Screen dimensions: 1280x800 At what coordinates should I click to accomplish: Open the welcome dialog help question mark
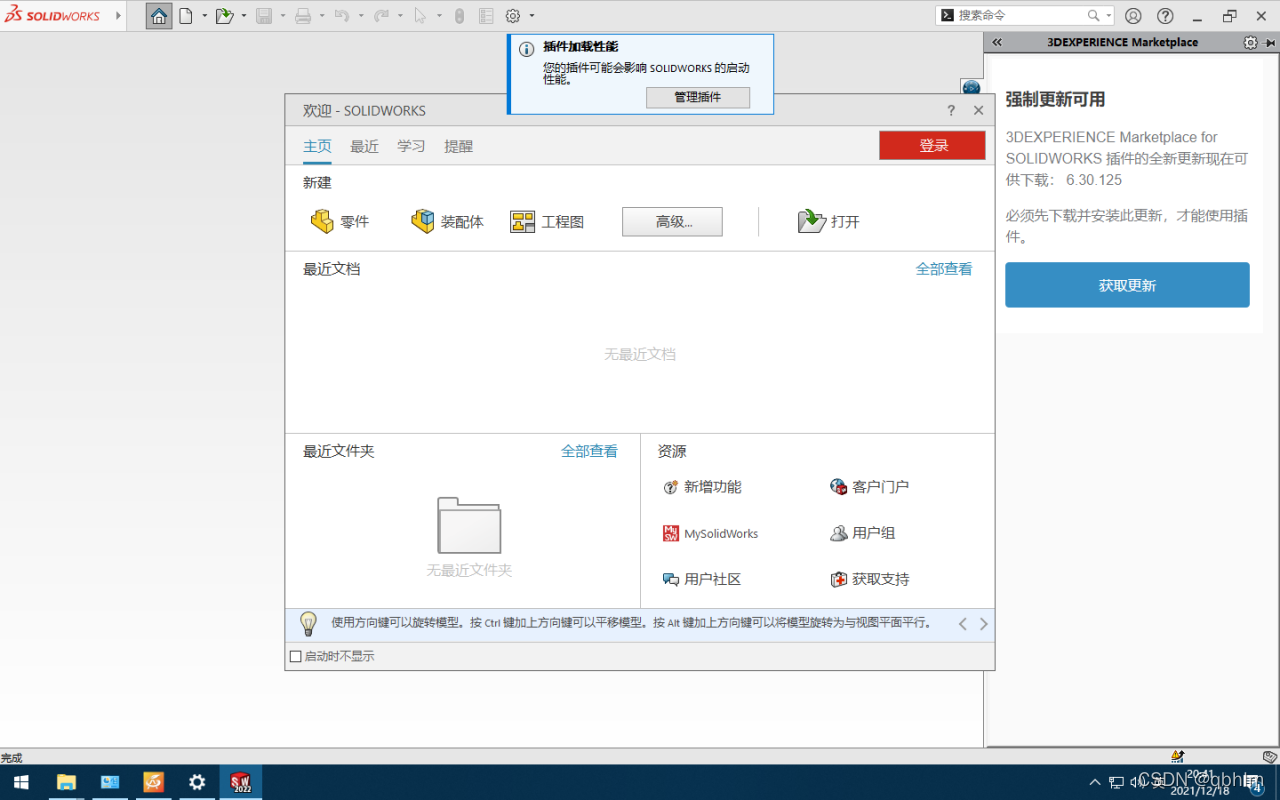(951, 111)
